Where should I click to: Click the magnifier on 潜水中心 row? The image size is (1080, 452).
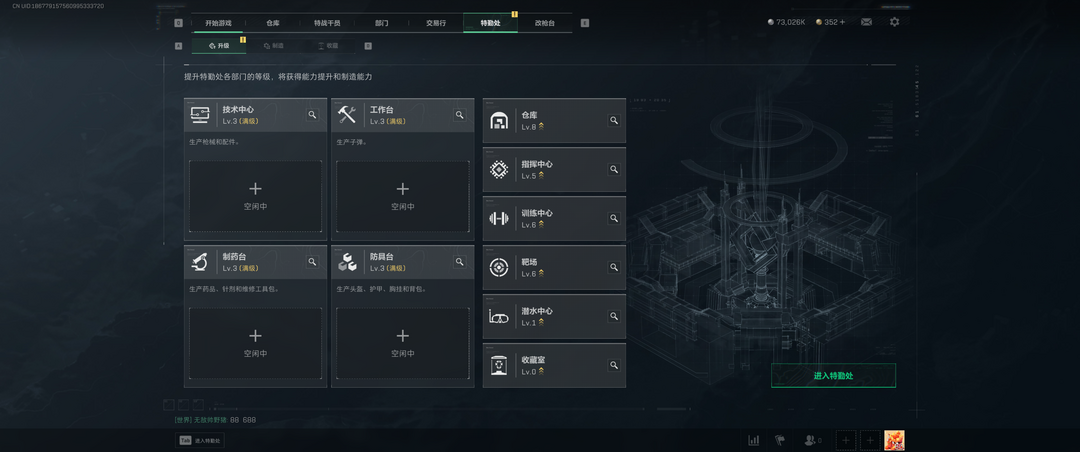point(613,316)
